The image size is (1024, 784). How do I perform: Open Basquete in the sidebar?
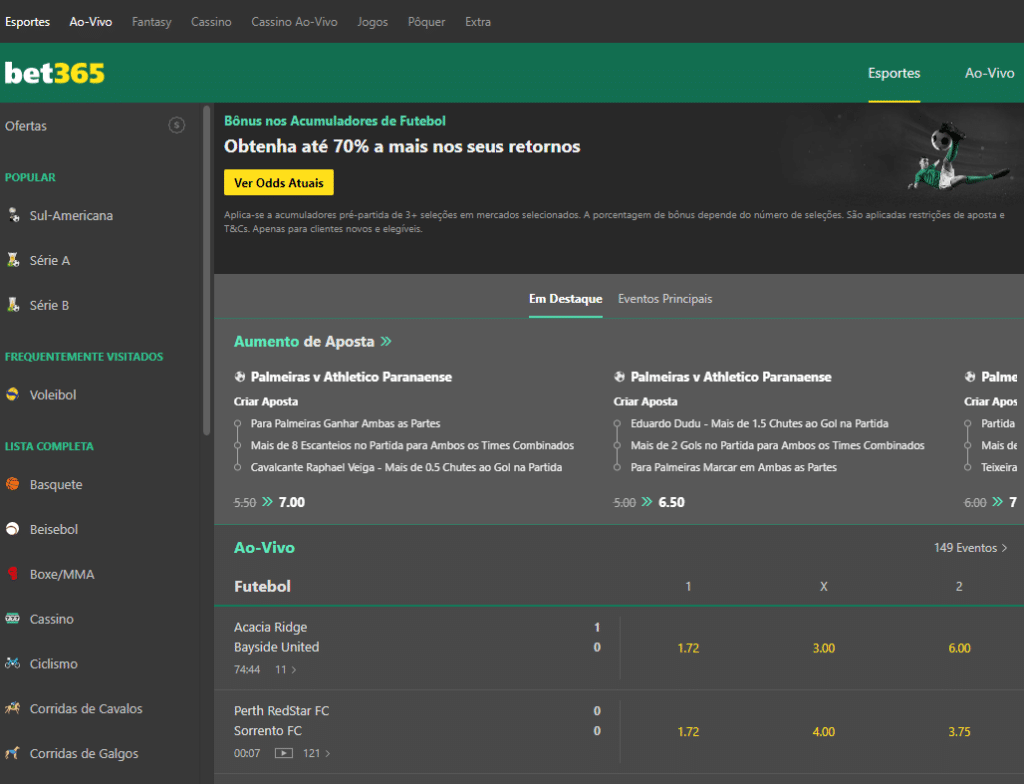click(x=98, y=484)
